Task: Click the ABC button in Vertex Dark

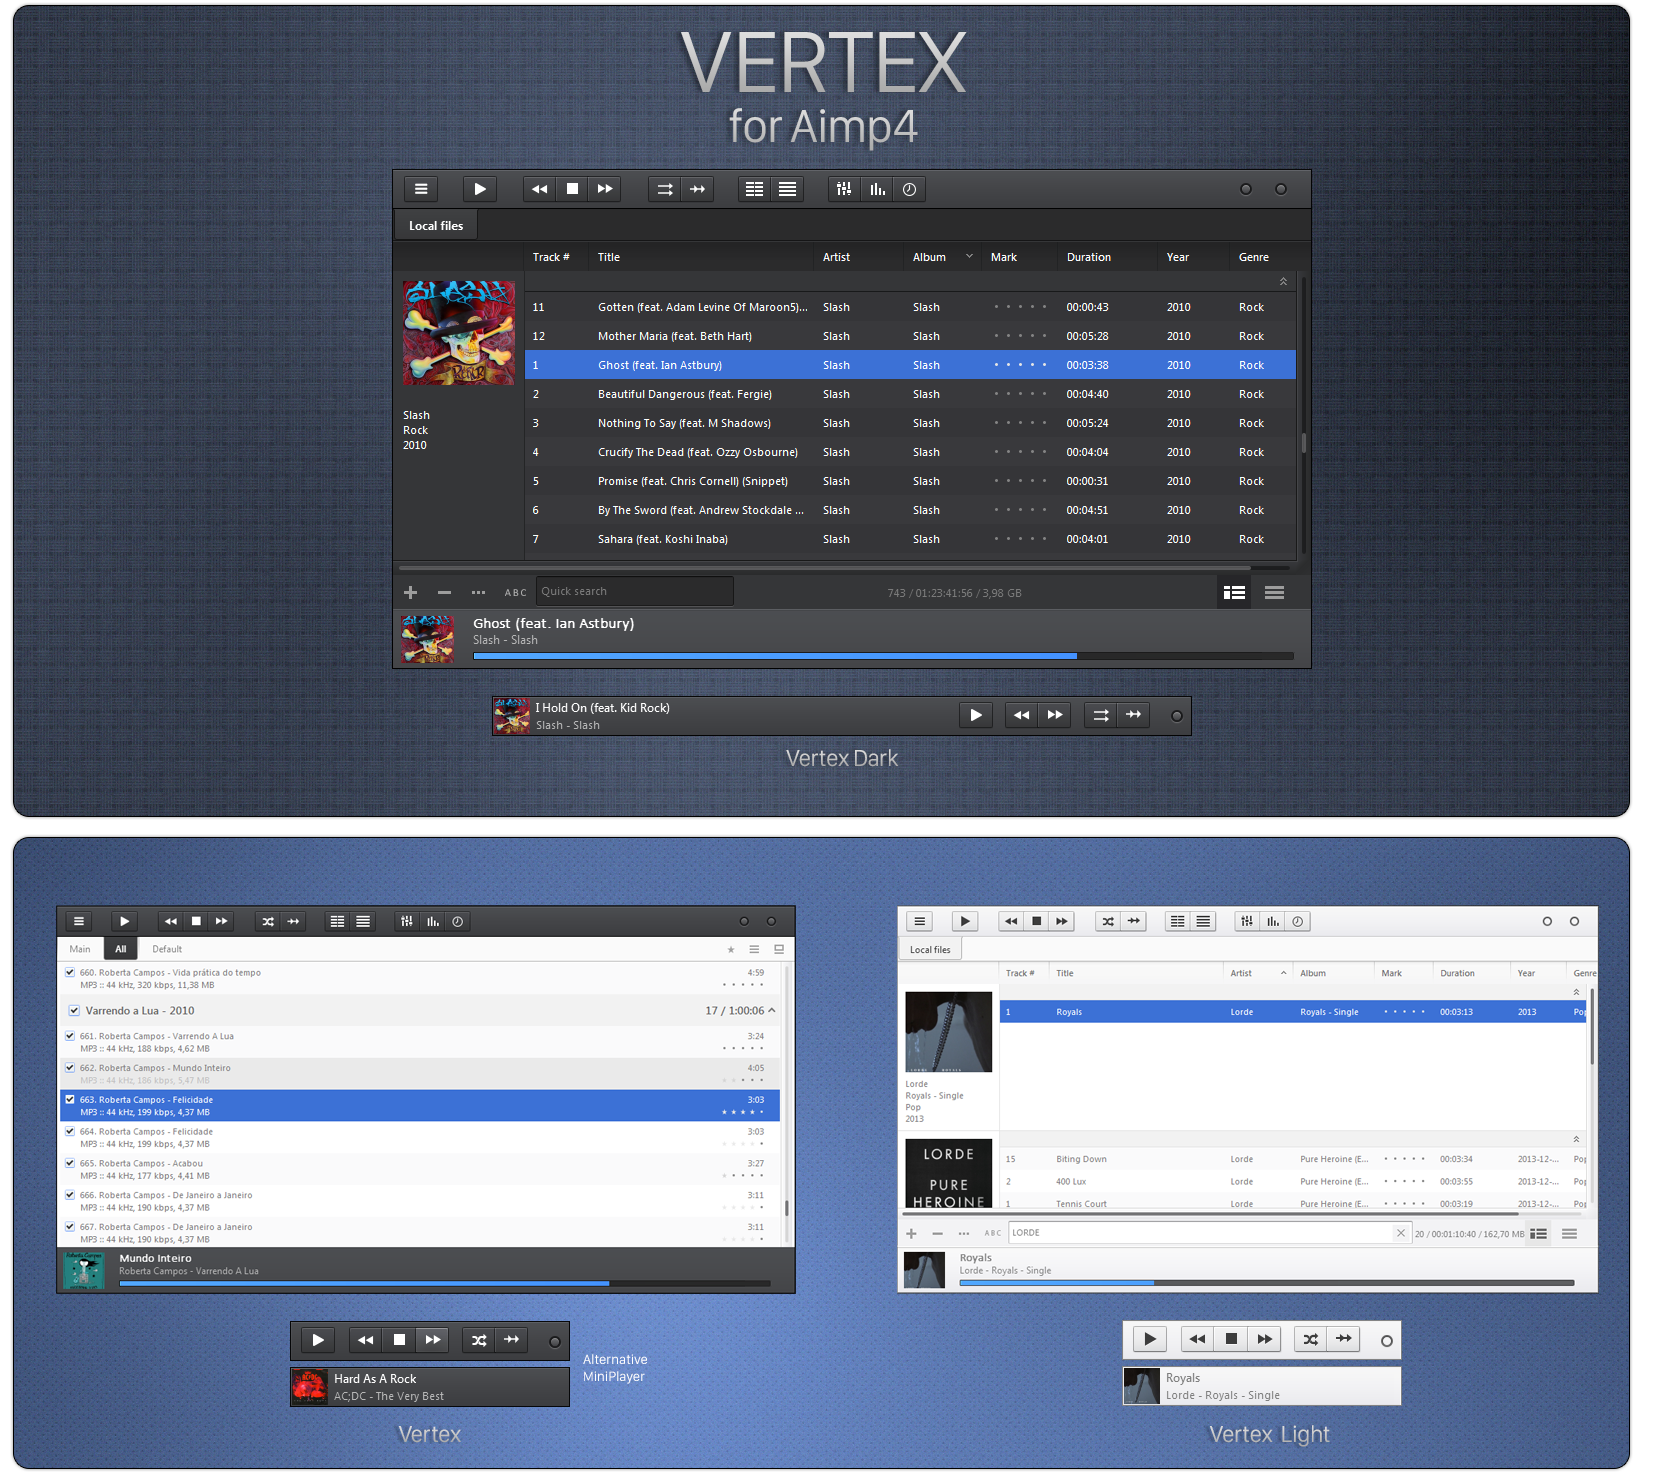Action: [515, 593]
